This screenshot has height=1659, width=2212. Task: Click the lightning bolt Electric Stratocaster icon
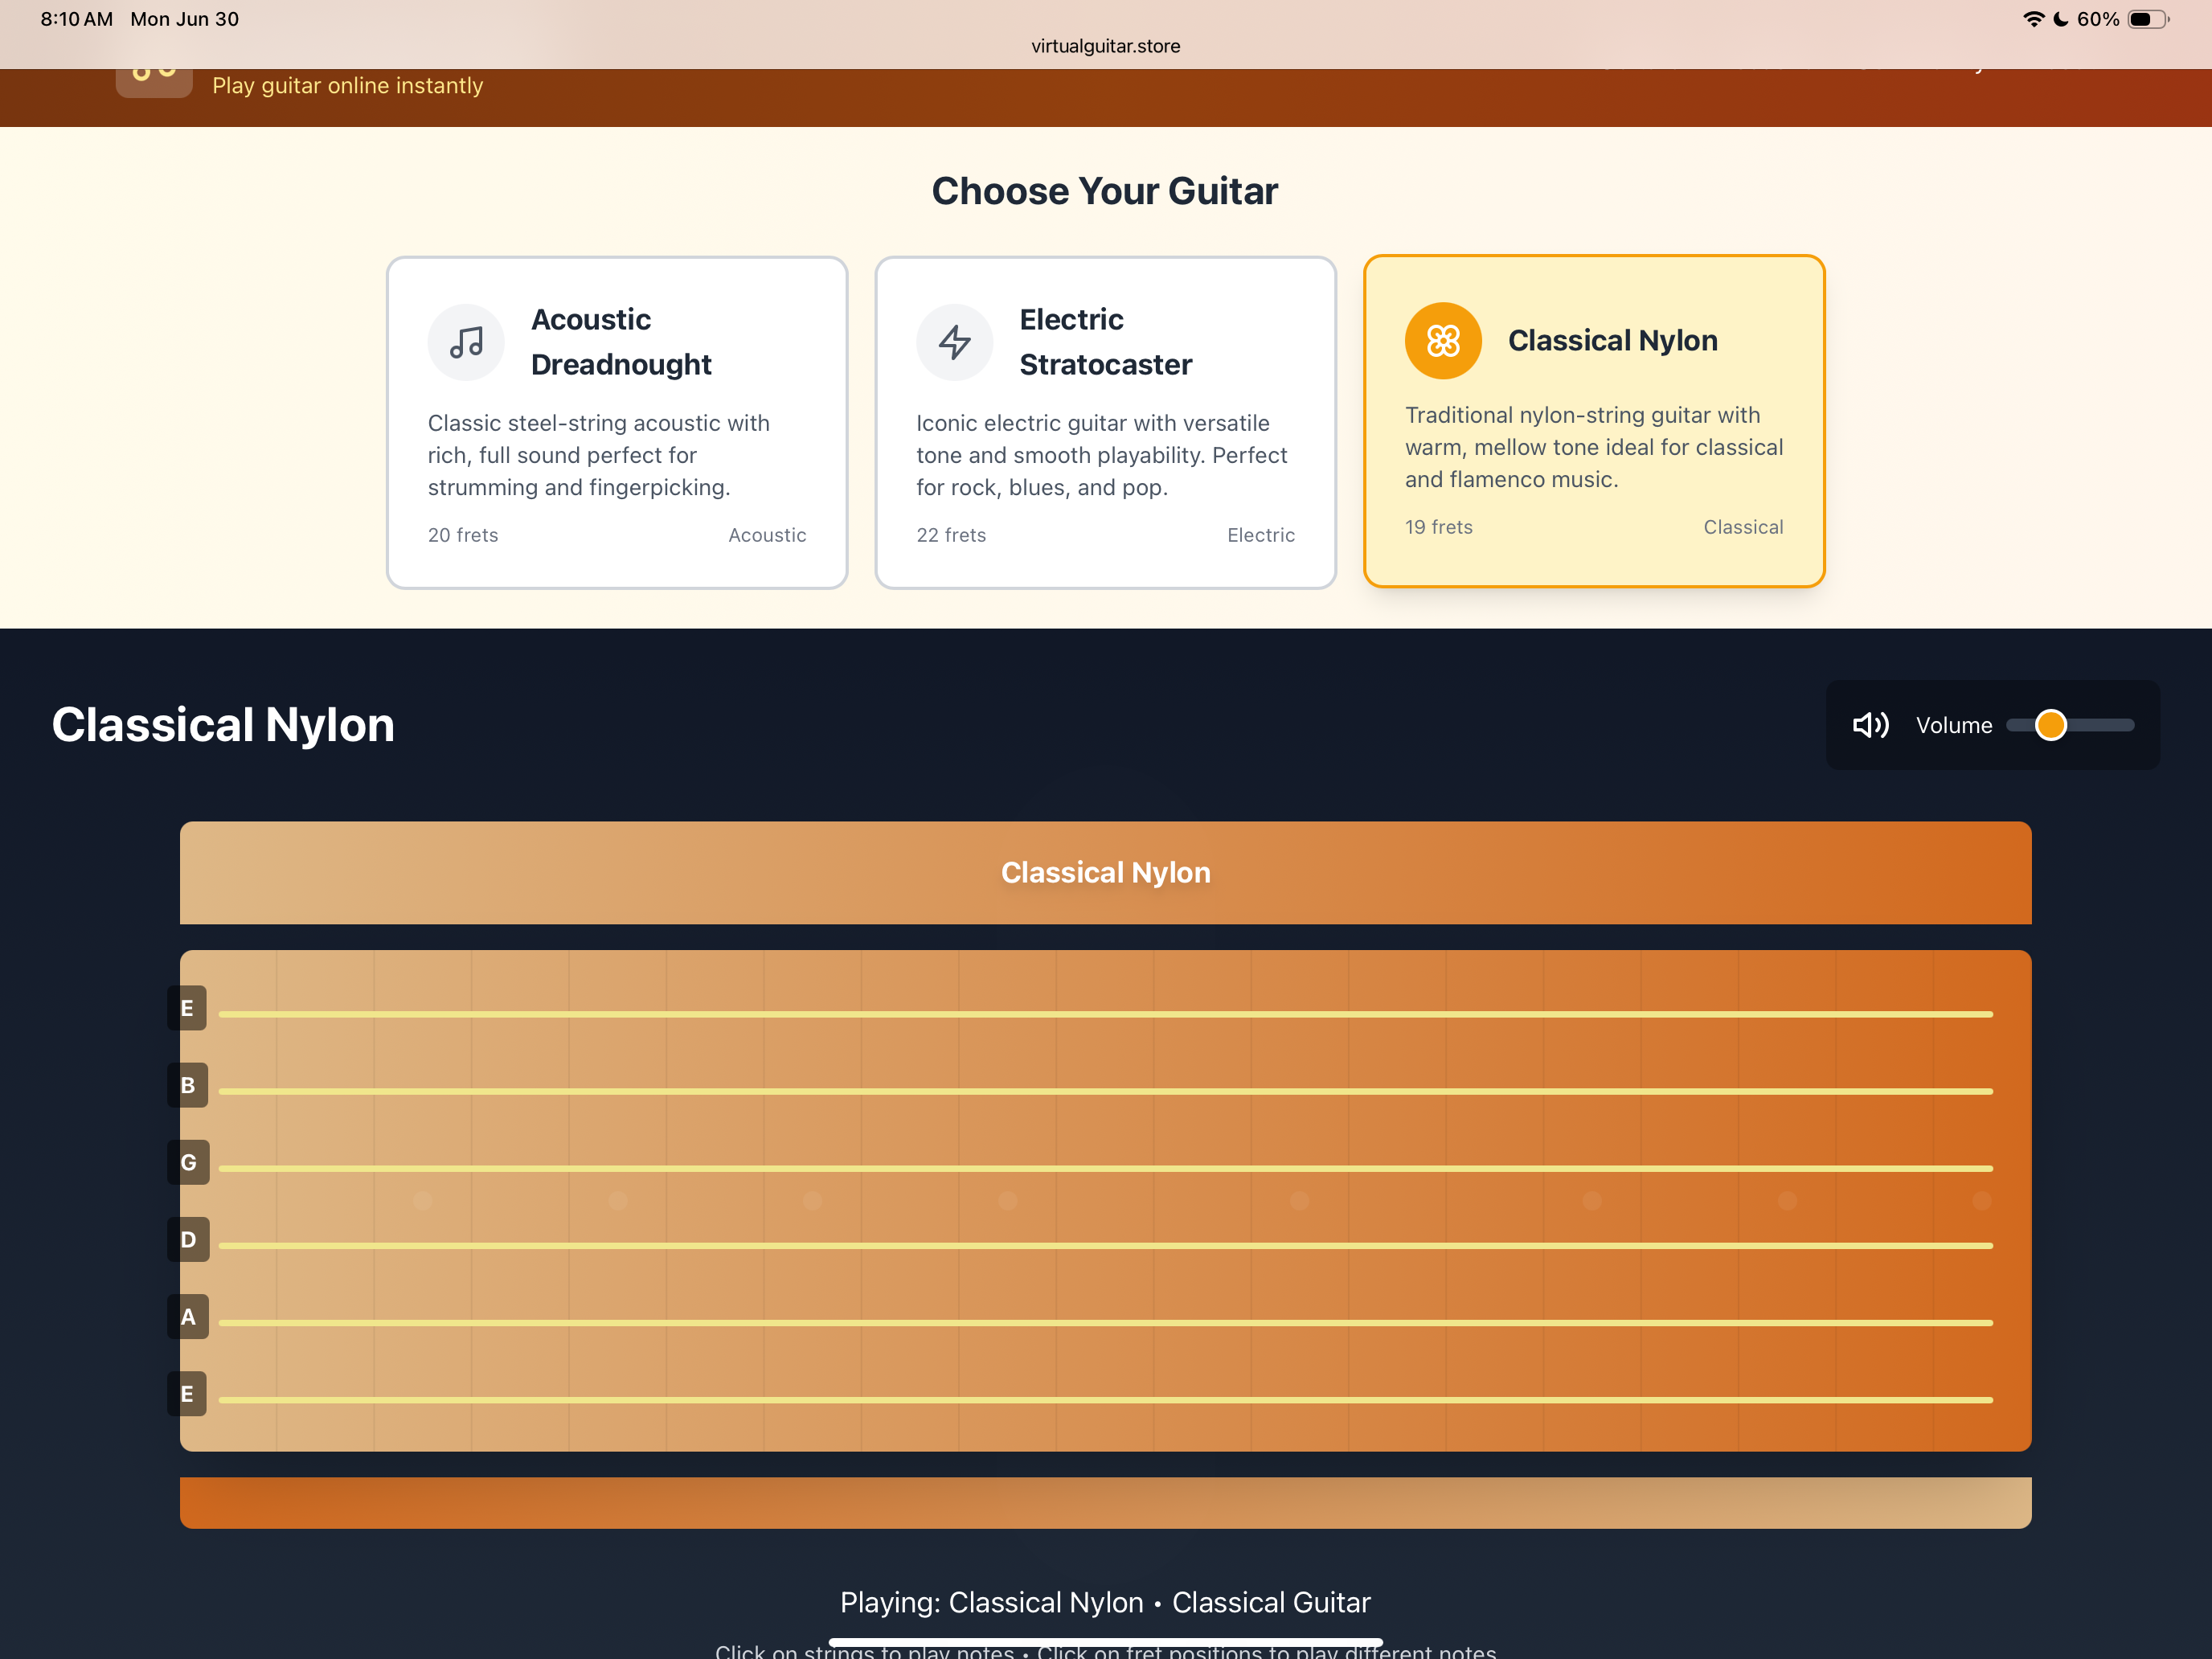tap(954, 342)
